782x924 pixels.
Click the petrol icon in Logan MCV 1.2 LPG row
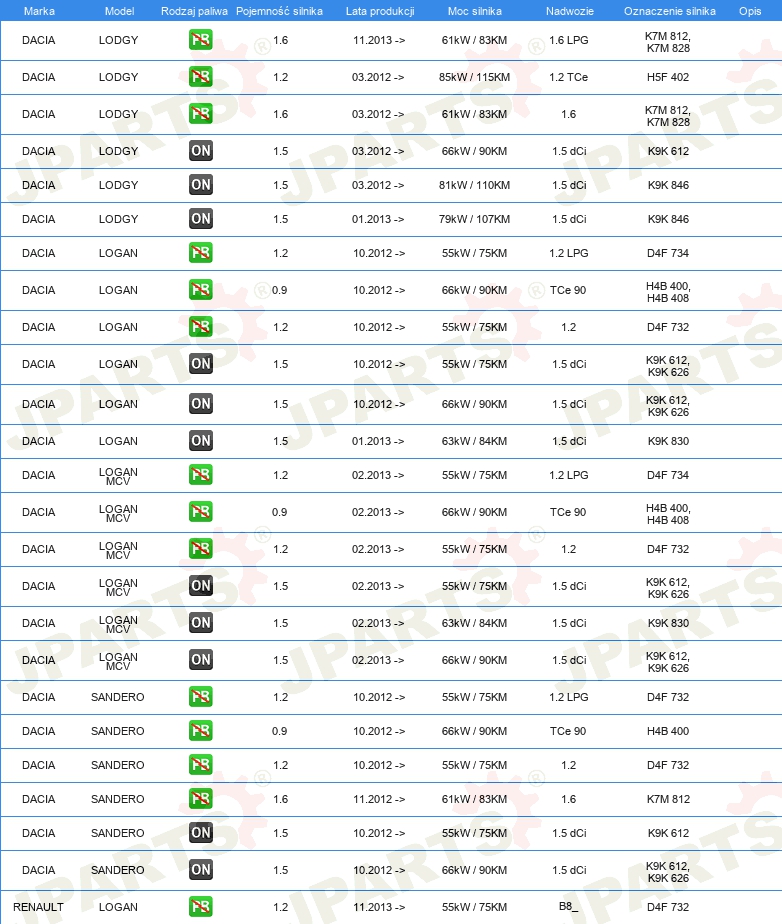pyautogui.click(x=200, y=475)
